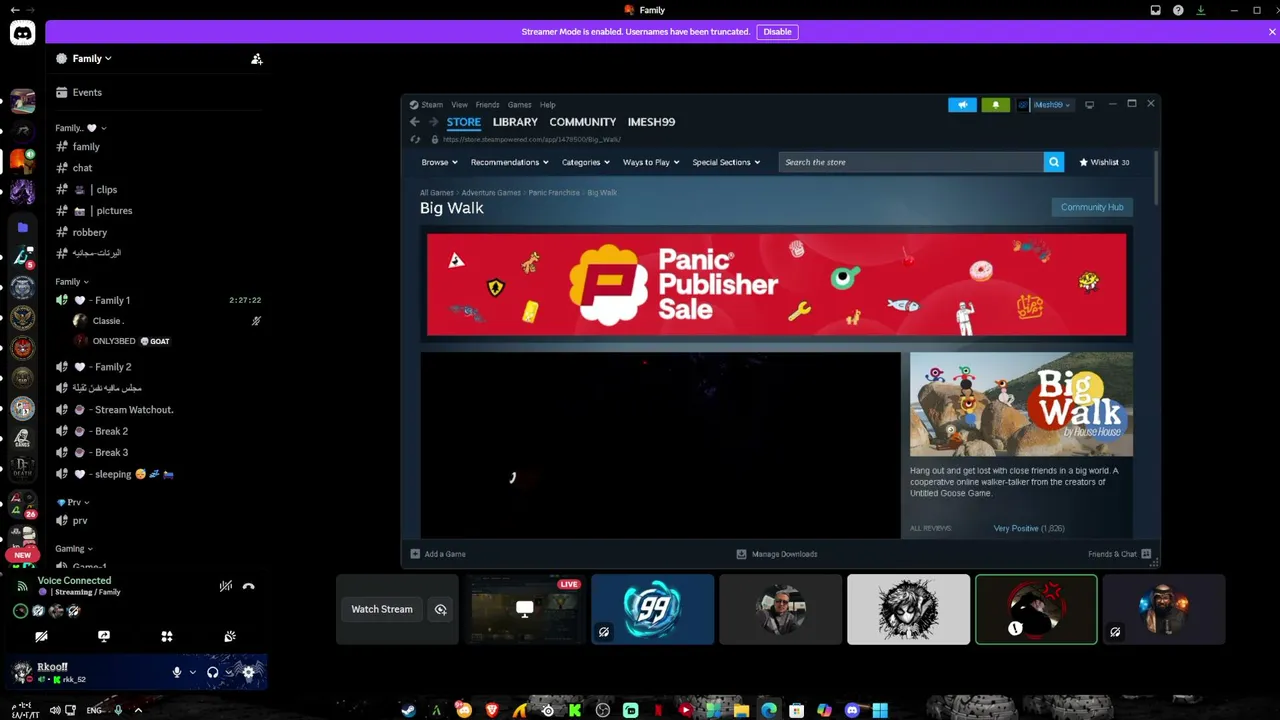The height and width of the screenshot is (720, 1280).
Task: Expand the Recommendations dropdown in Steam store
Action: [510, 162]
